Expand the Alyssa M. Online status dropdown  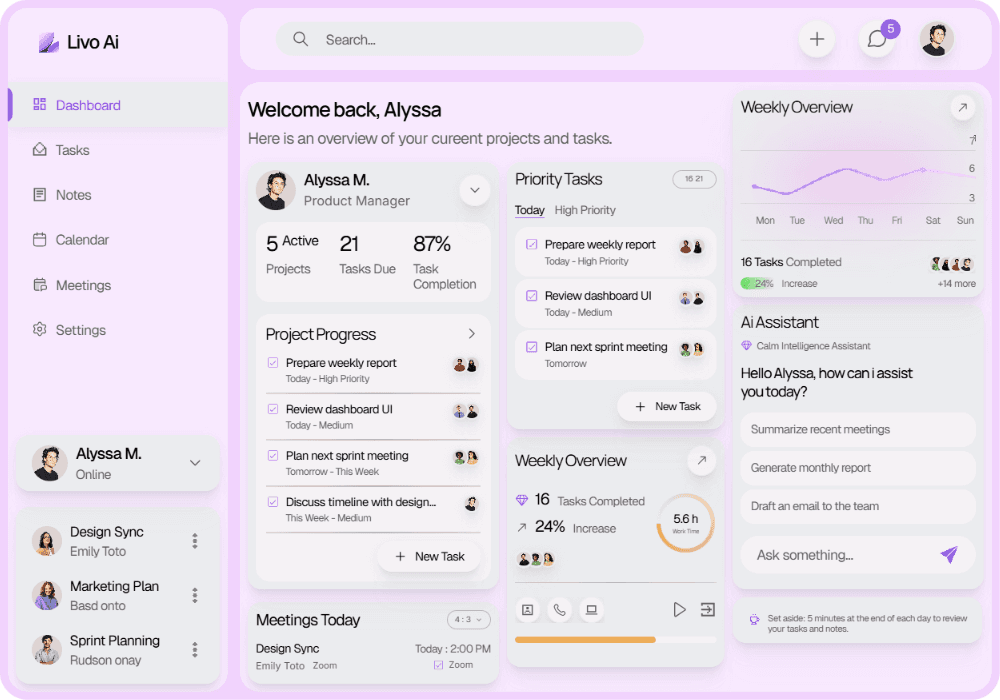point(195,463)
